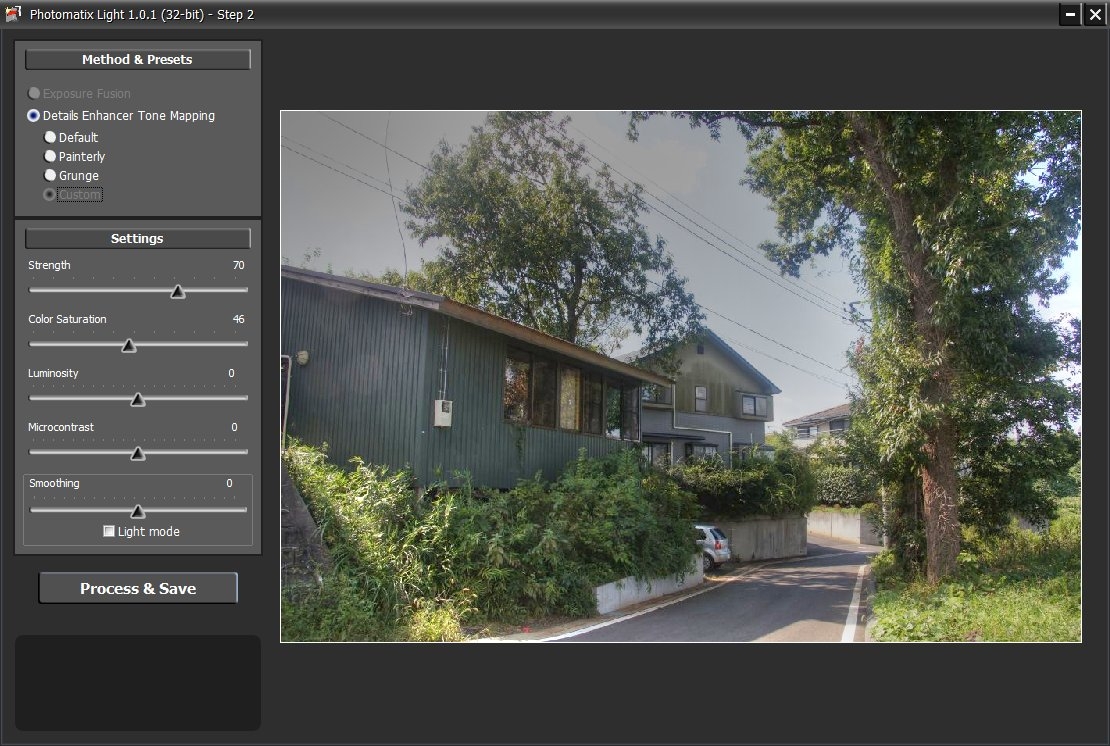
Task: Click the Color Saturation slider handle
Action: coord(128,345)
